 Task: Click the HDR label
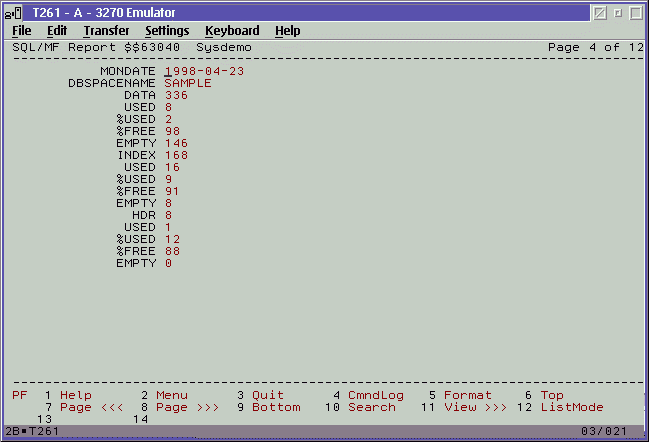coord(144,215)
